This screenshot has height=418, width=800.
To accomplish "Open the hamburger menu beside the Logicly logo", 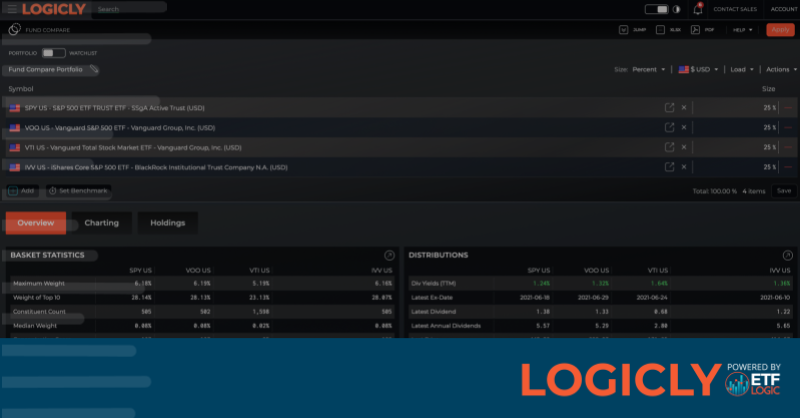I will pos(11,9).
